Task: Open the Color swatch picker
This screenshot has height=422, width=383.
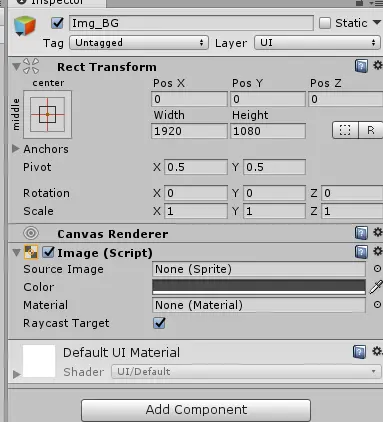Action: 259,287
